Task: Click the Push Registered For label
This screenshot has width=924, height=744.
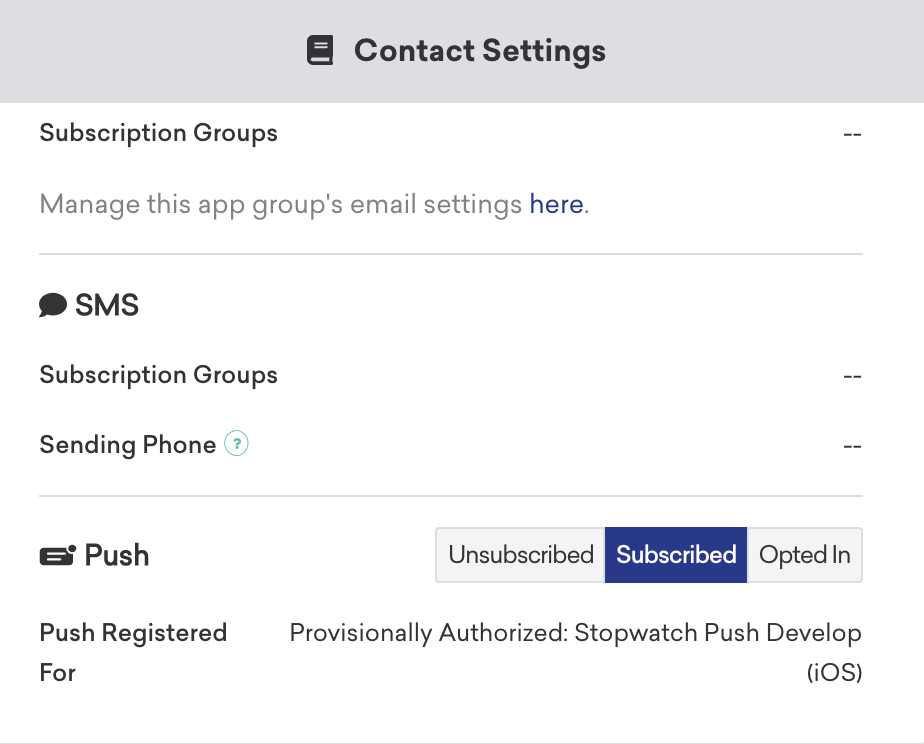Action: (133, 653)
